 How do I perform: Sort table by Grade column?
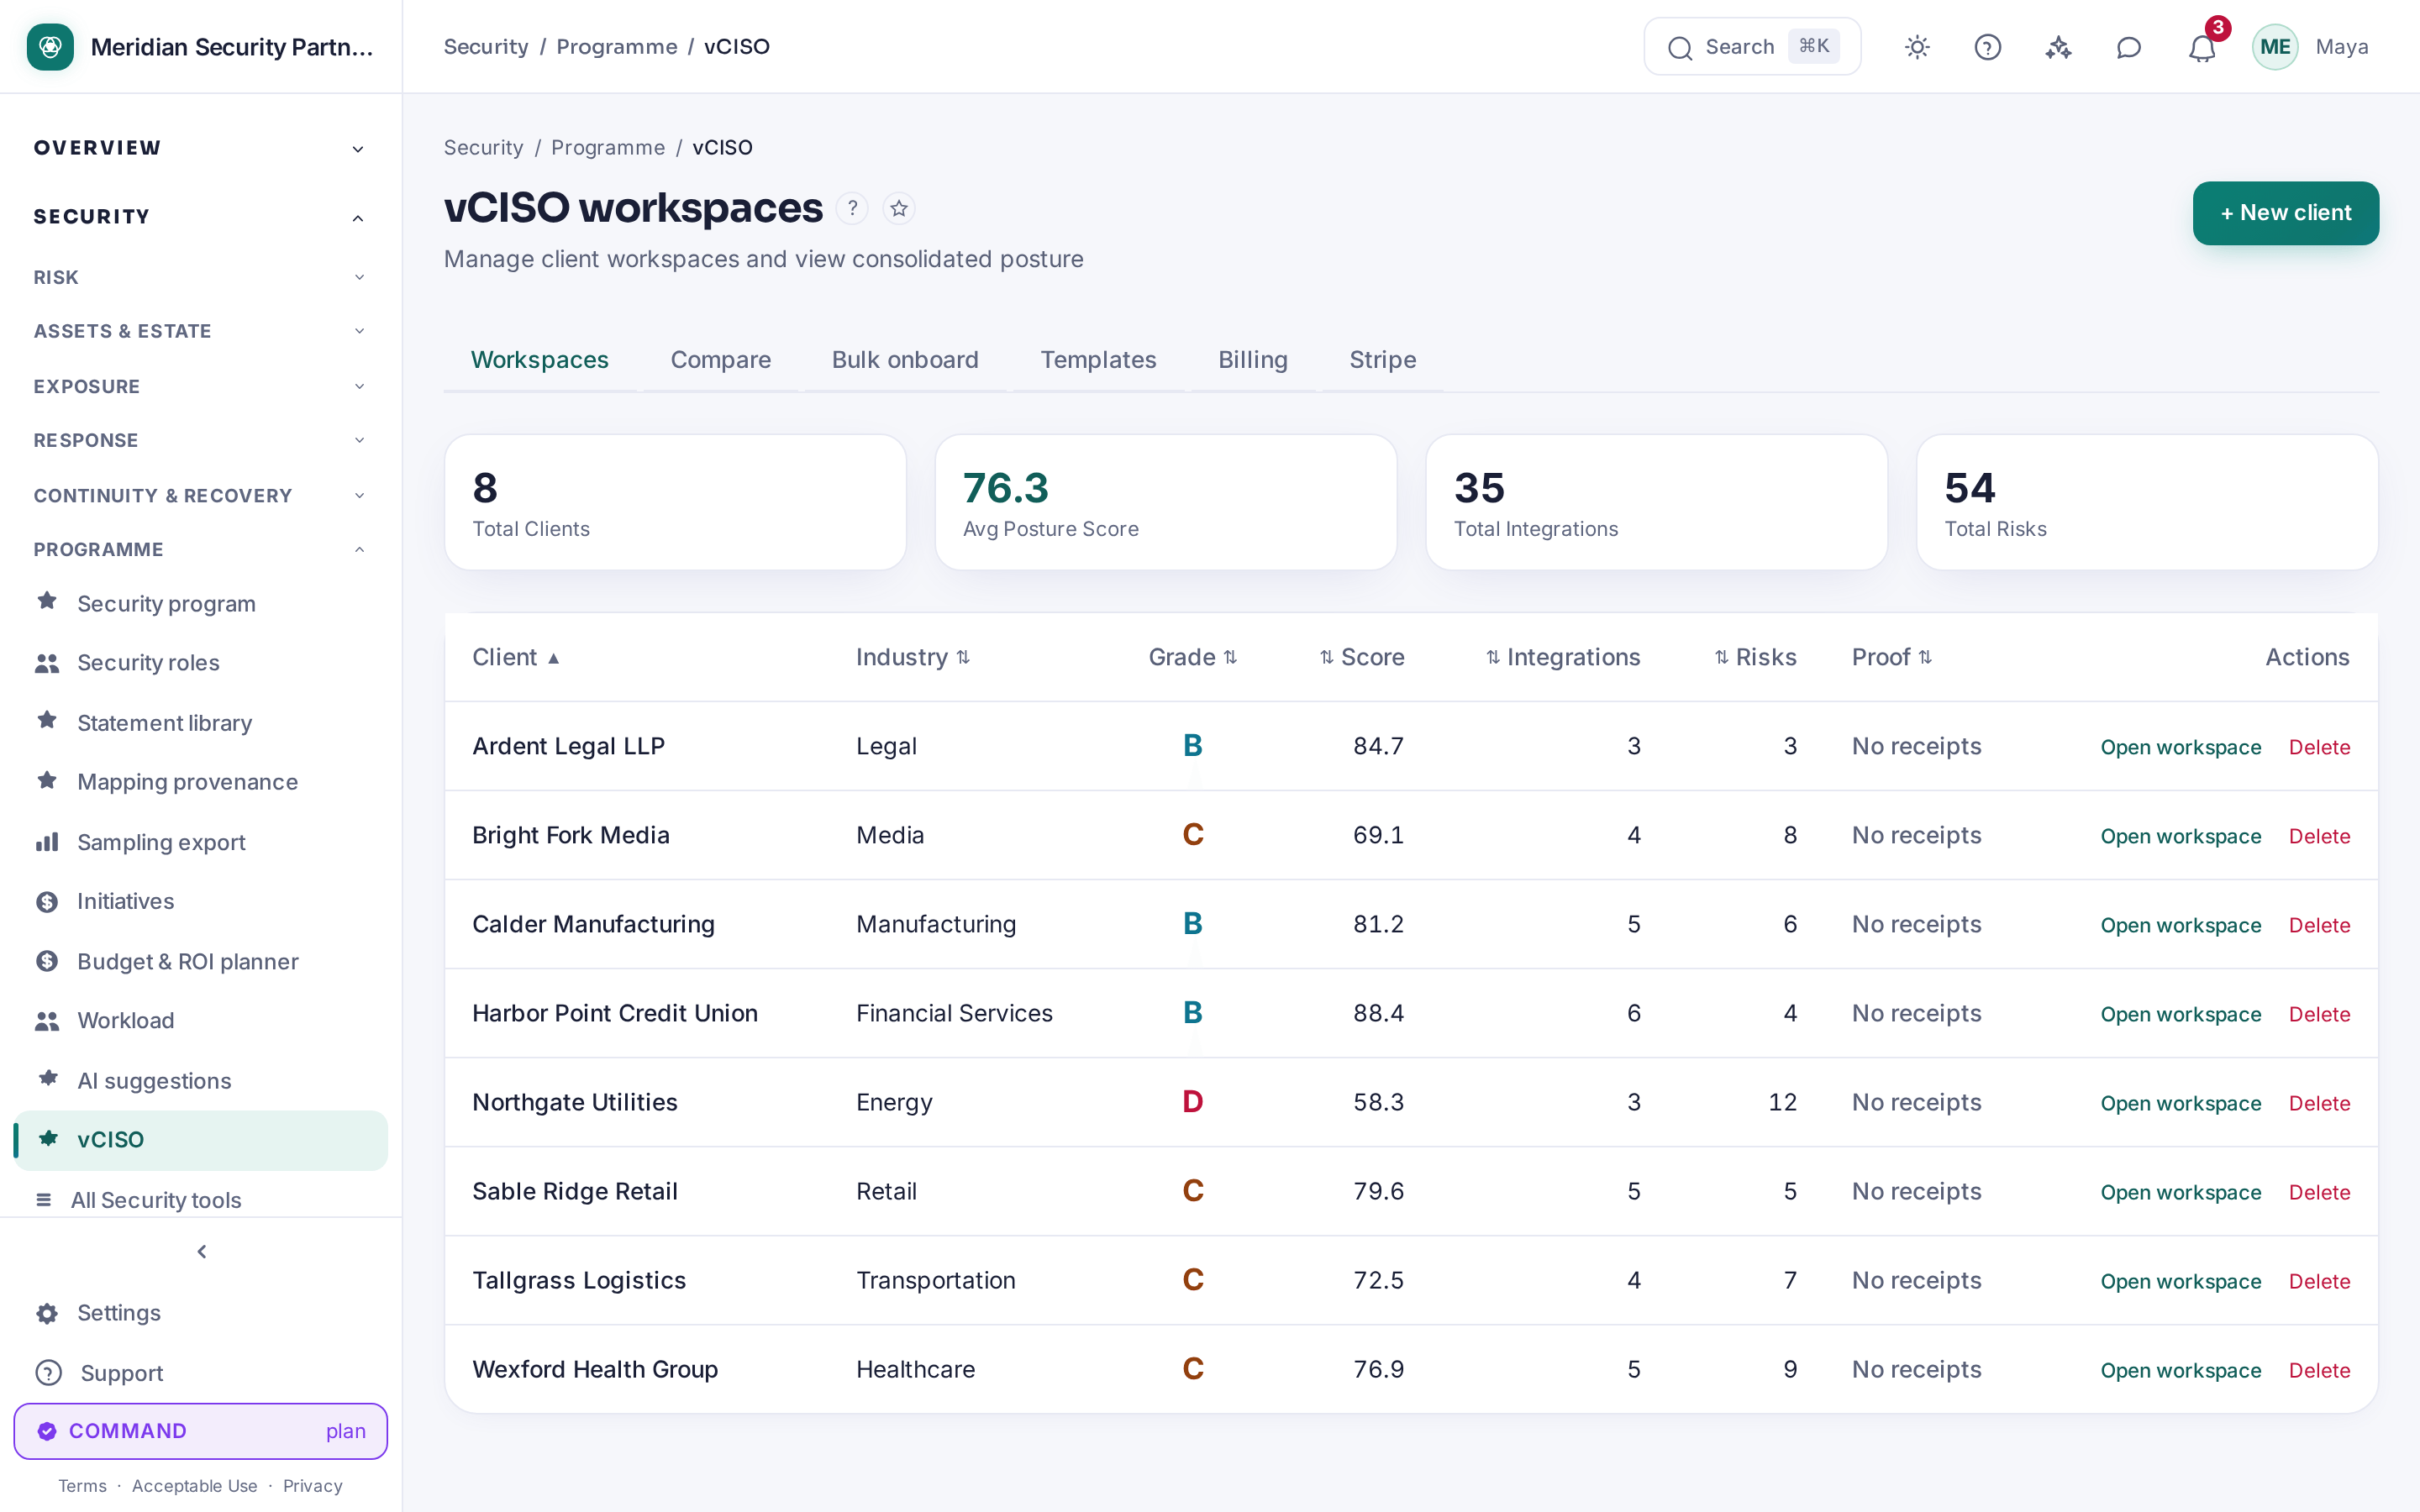pyautogui.click(x=1193, y=657)
